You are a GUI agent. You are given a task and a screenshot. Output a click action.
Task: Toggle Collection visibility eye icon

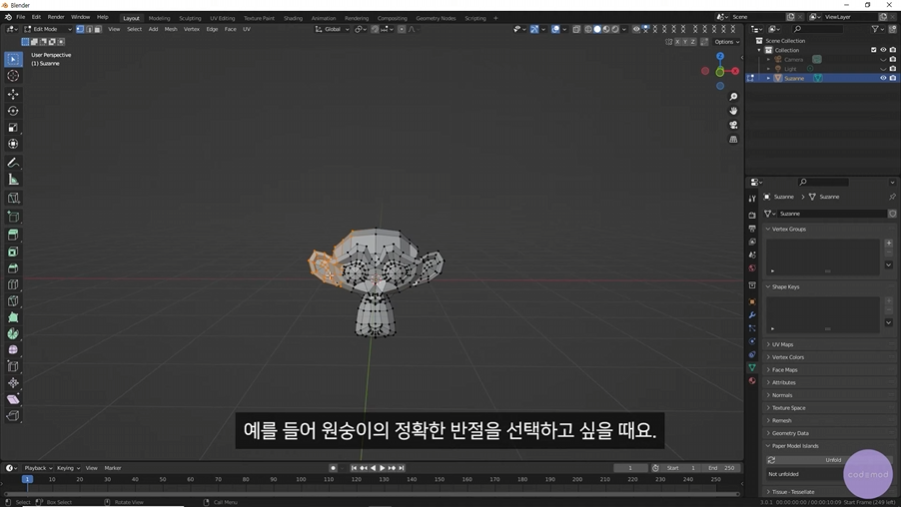pos(883,50)
